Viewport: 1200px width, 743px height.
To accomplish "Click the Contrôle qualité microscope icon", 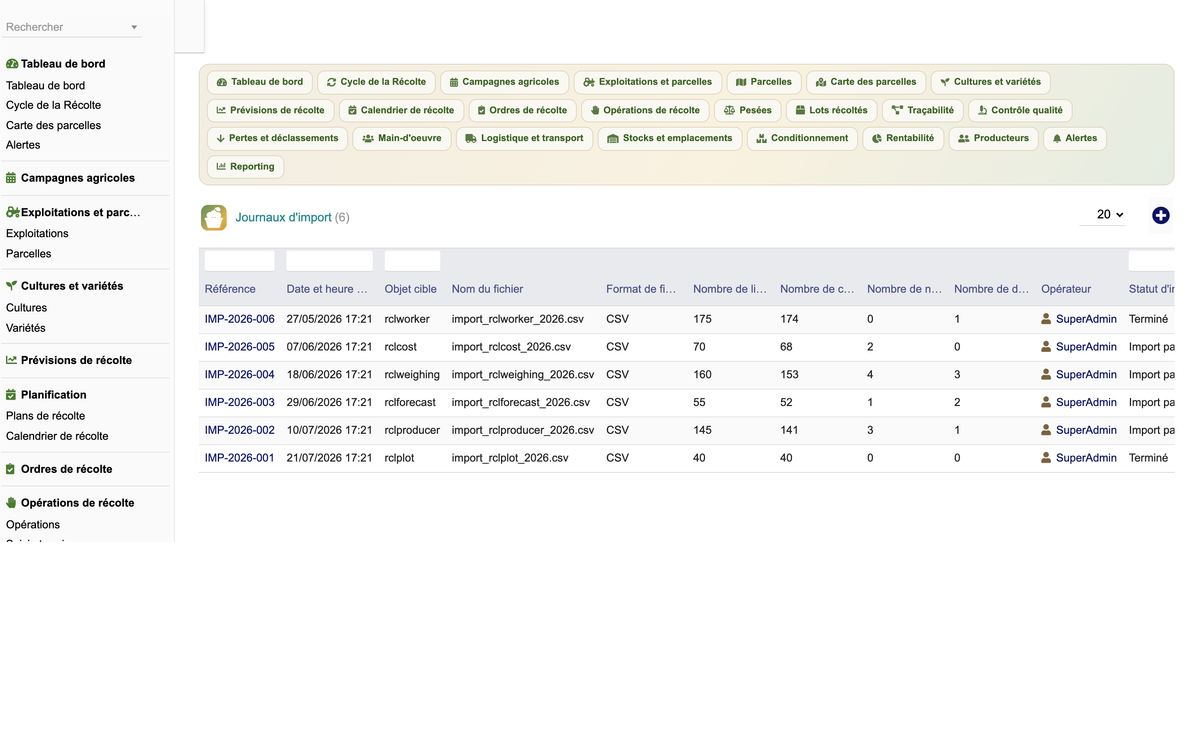I will (x=982, y=110).
